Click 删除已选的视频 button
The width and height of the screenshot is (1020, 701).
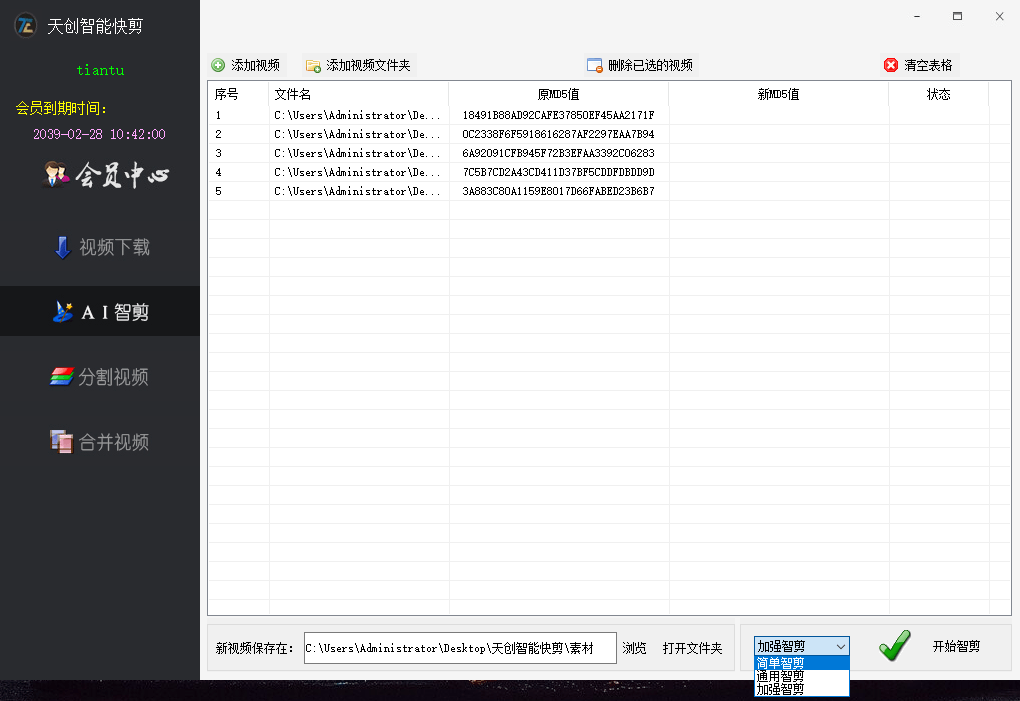640,65
